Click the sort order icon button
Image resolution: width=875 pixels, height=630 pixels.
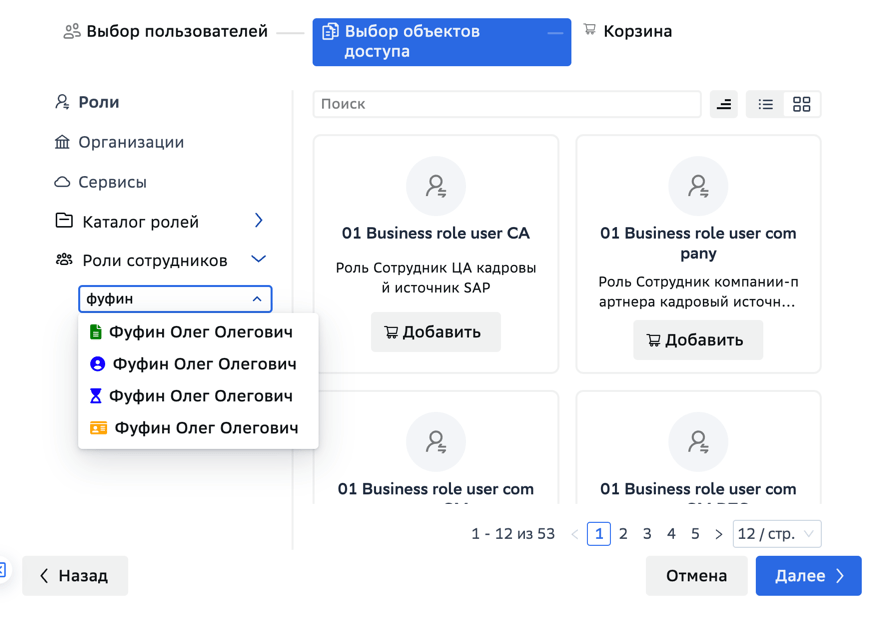point(724,104)
